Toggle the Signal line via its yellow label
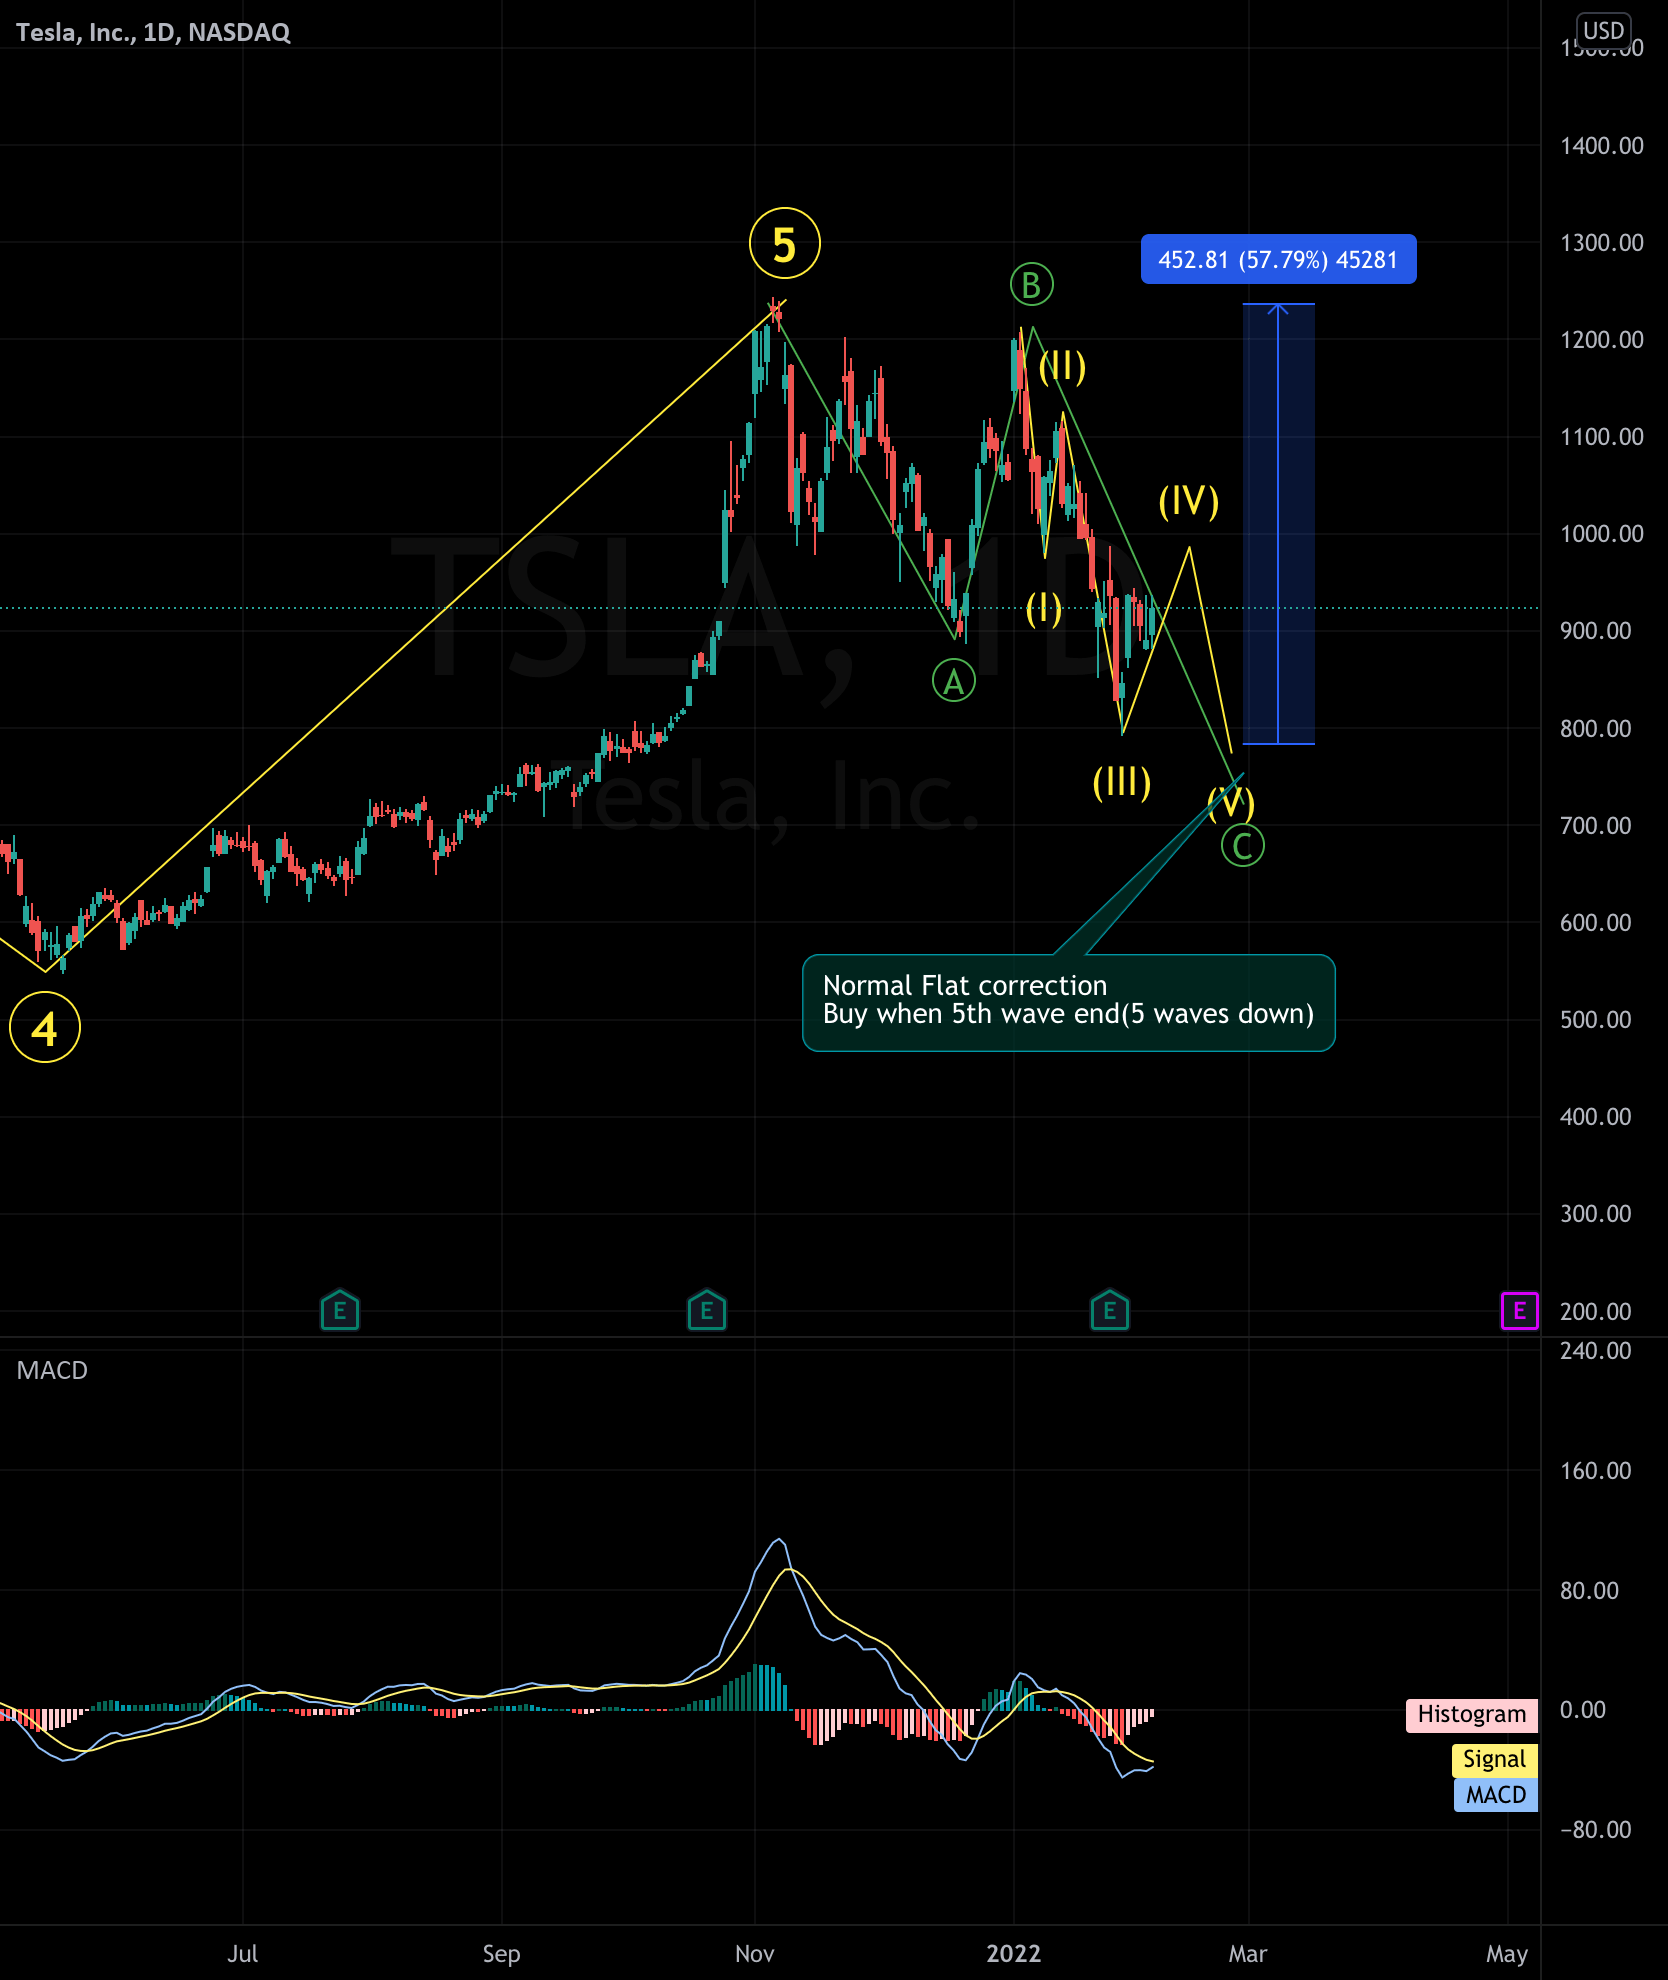 pyautogui.click(x=1494, y=1759)
